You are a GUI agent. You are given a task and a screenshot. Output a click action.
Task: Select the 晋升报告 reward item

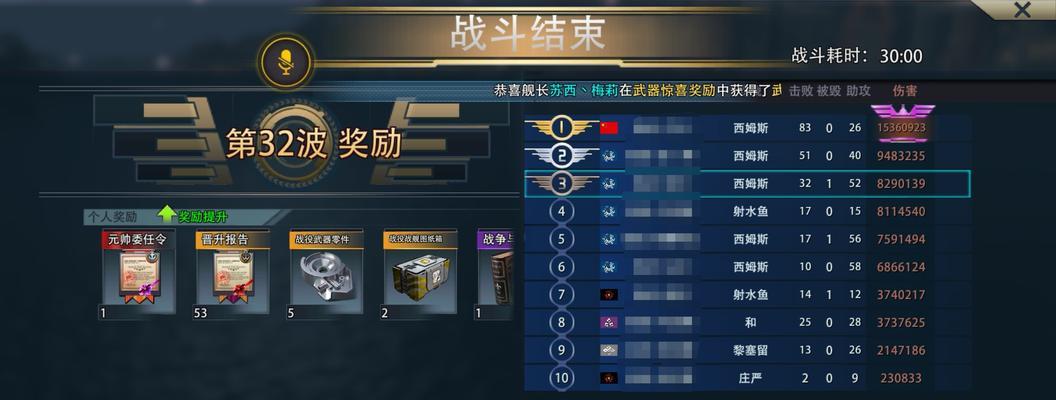(232, 271)
